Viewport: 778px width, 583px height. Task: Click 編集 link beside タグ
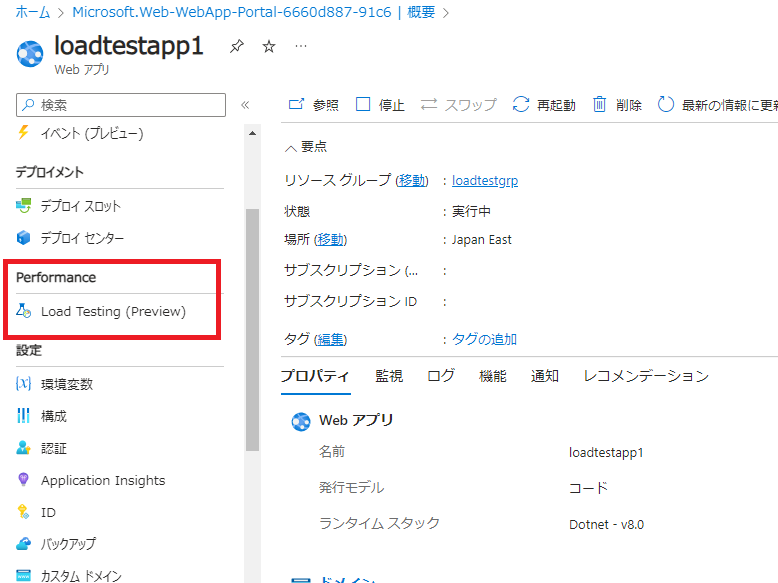pyautogui.click(x=330, y=339)
